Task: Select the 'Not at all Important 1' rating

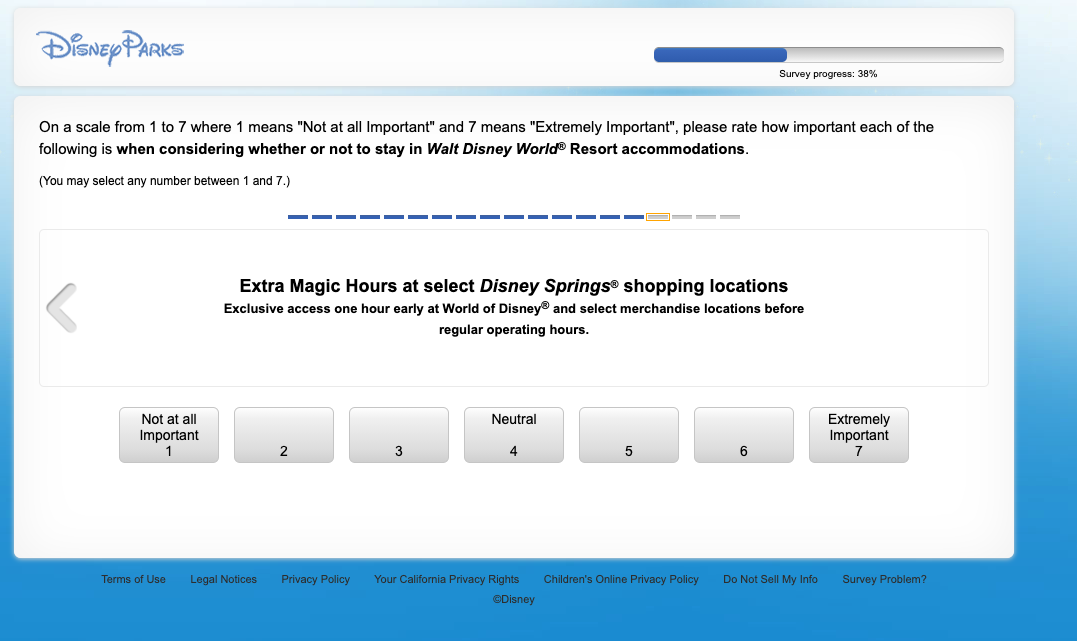Action: click(168, 434)
